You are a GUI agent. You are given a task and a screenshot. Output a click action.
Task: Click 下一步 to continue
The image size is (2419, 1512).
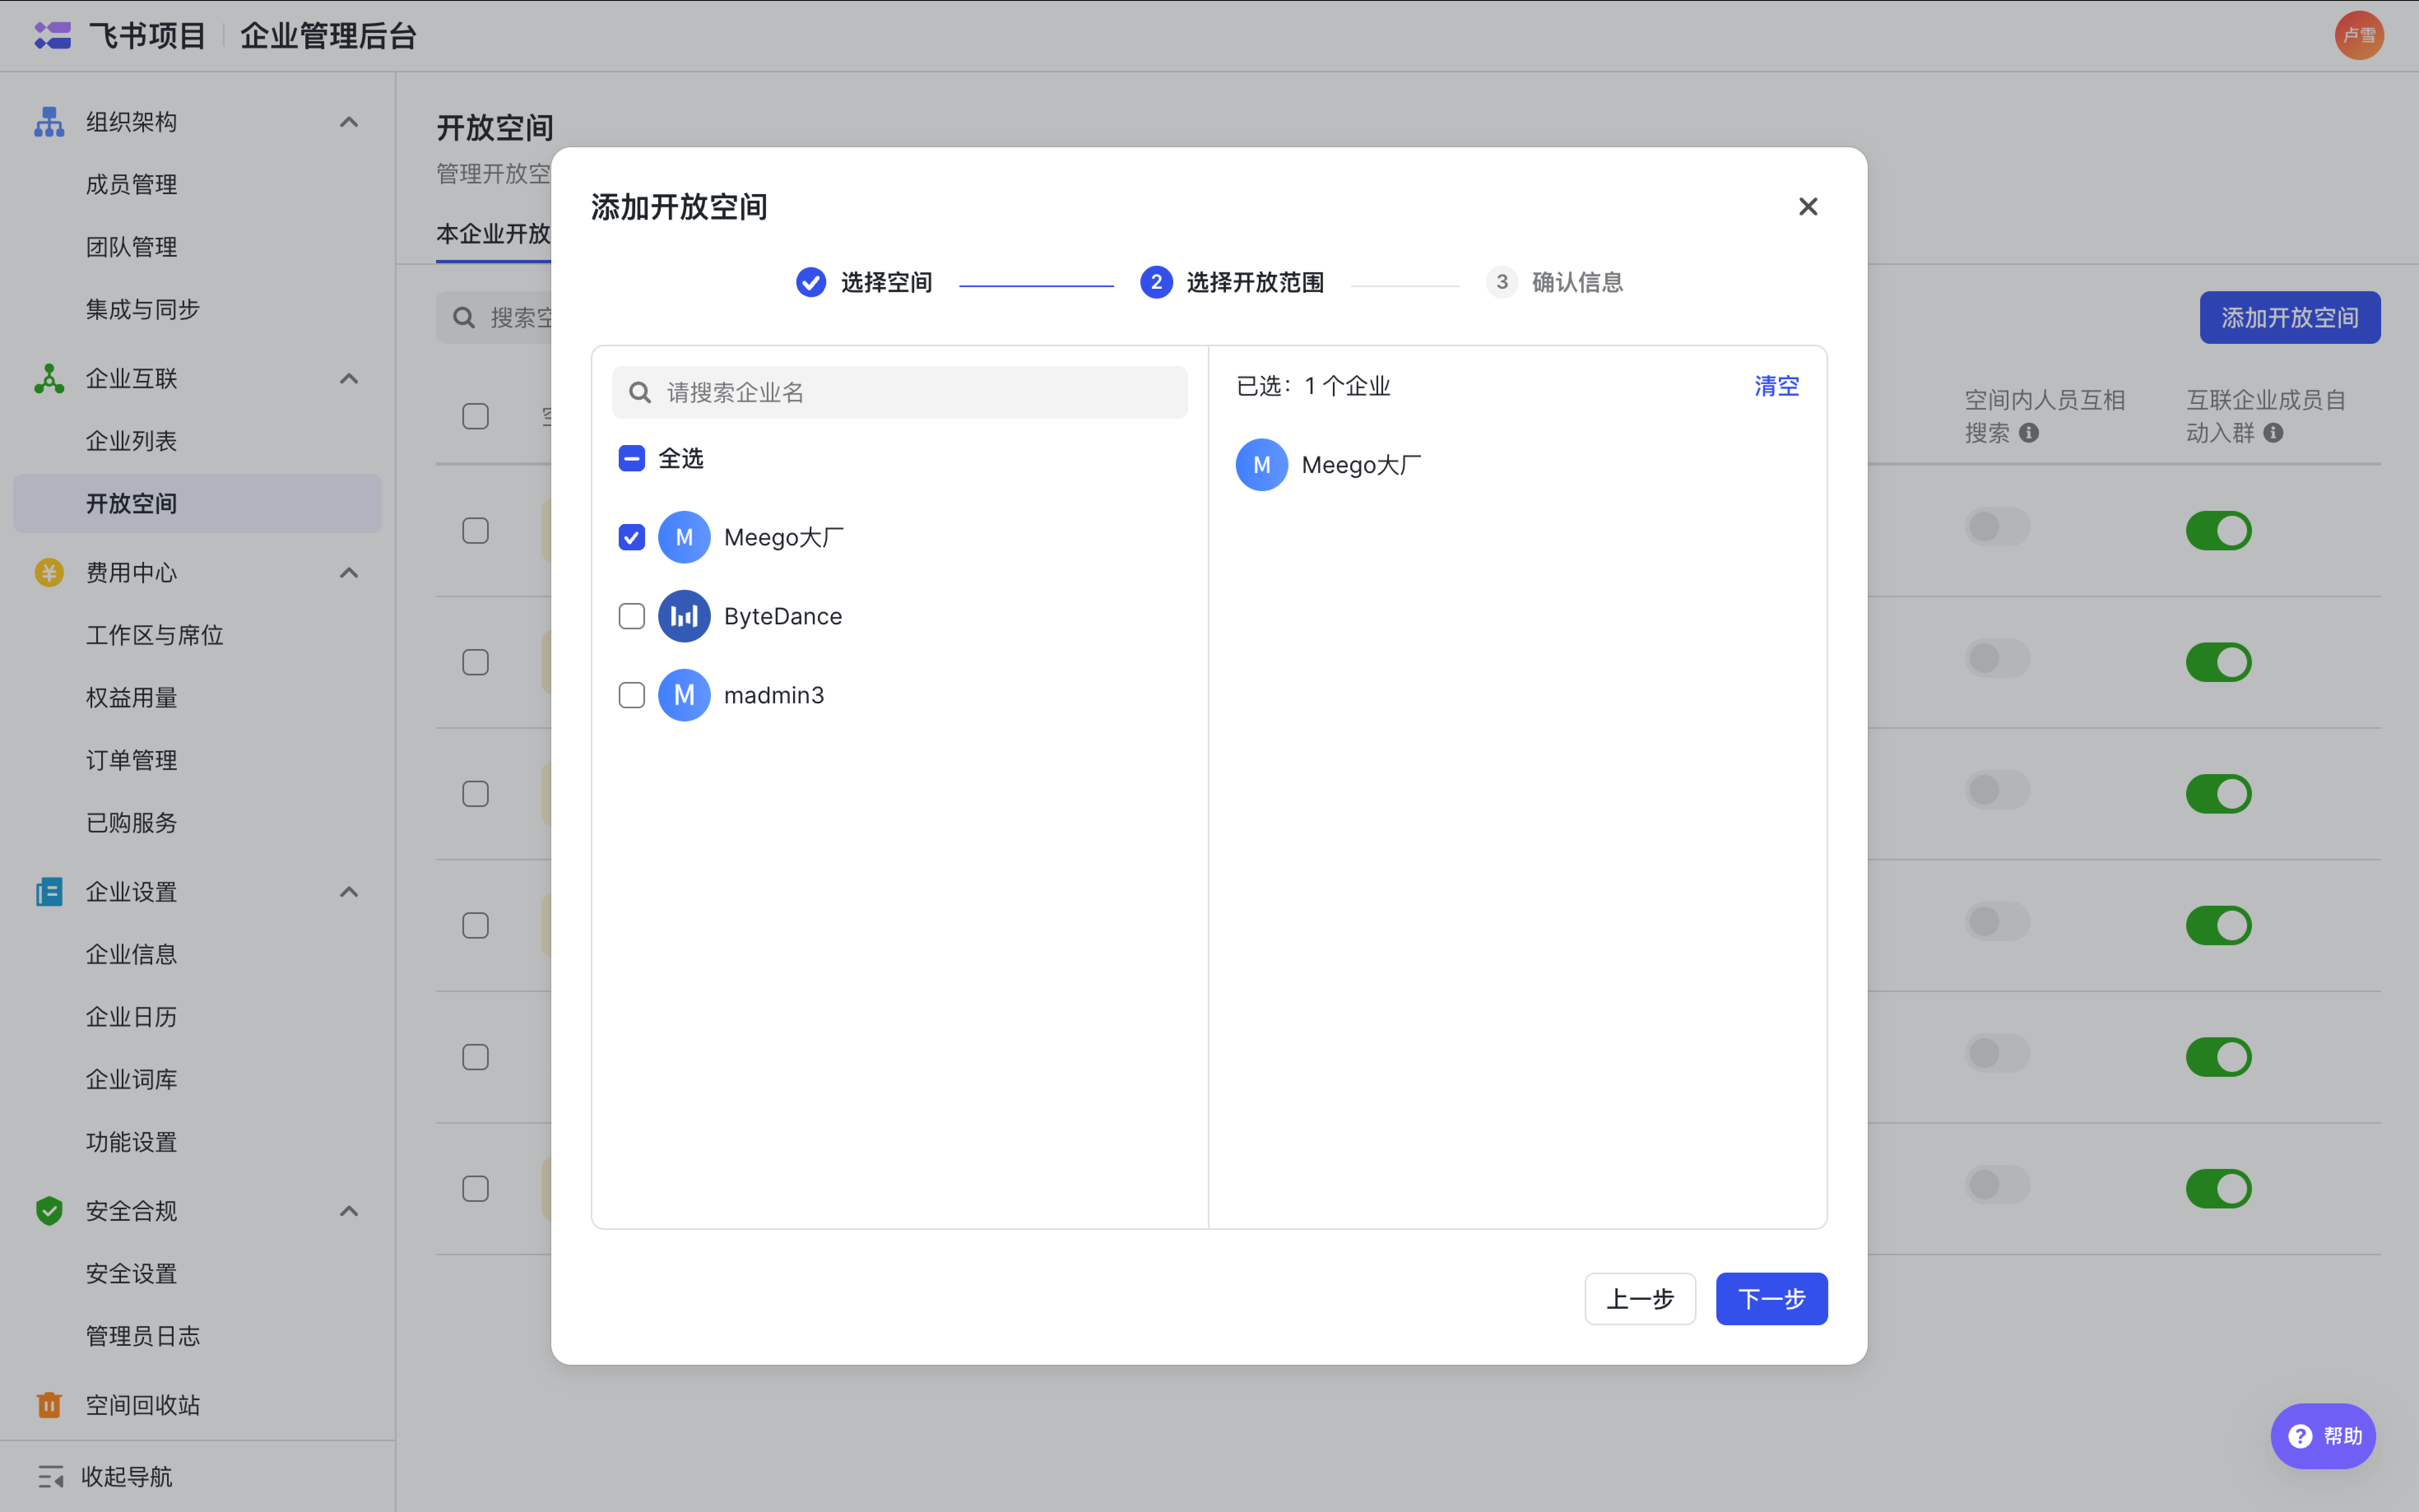pos(1771,1298)
